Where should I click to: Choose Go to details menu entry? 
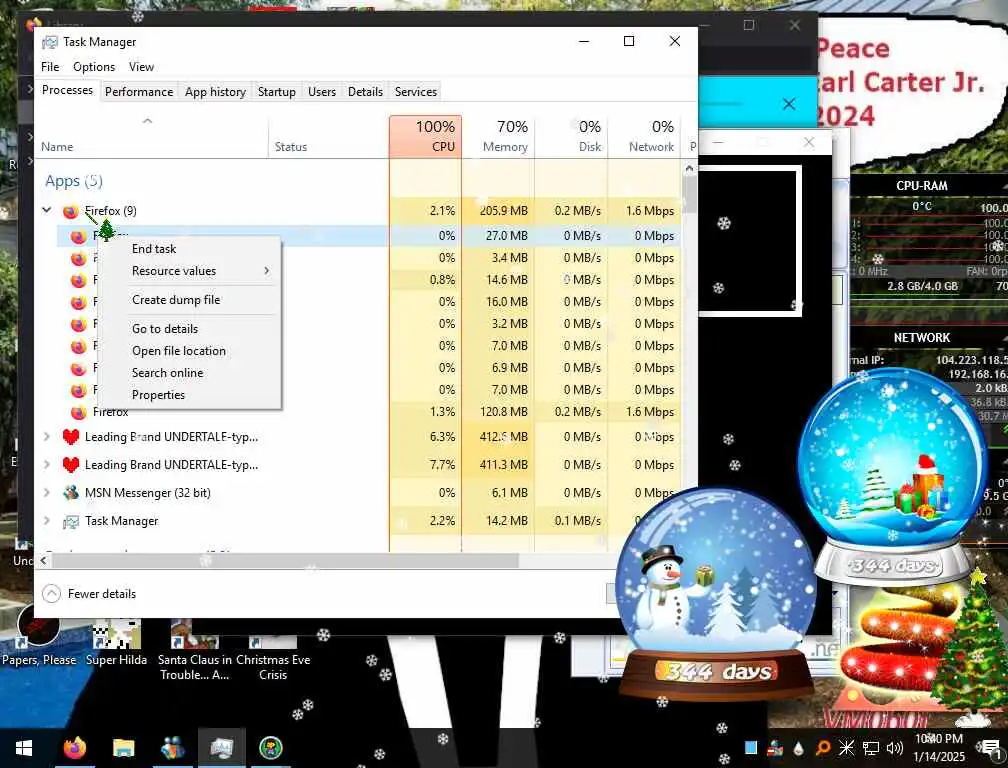(165, 328)
